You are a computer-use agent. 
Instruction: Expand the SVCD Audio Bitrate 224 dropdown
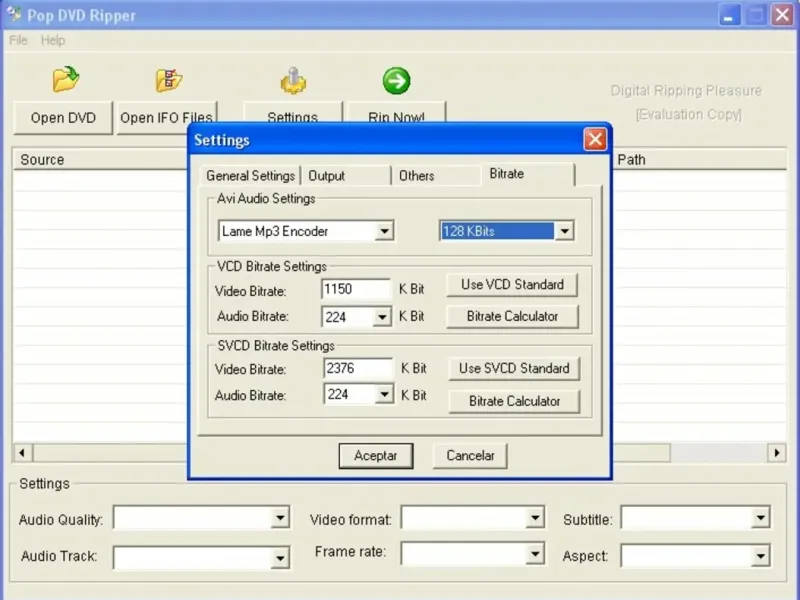384,394
